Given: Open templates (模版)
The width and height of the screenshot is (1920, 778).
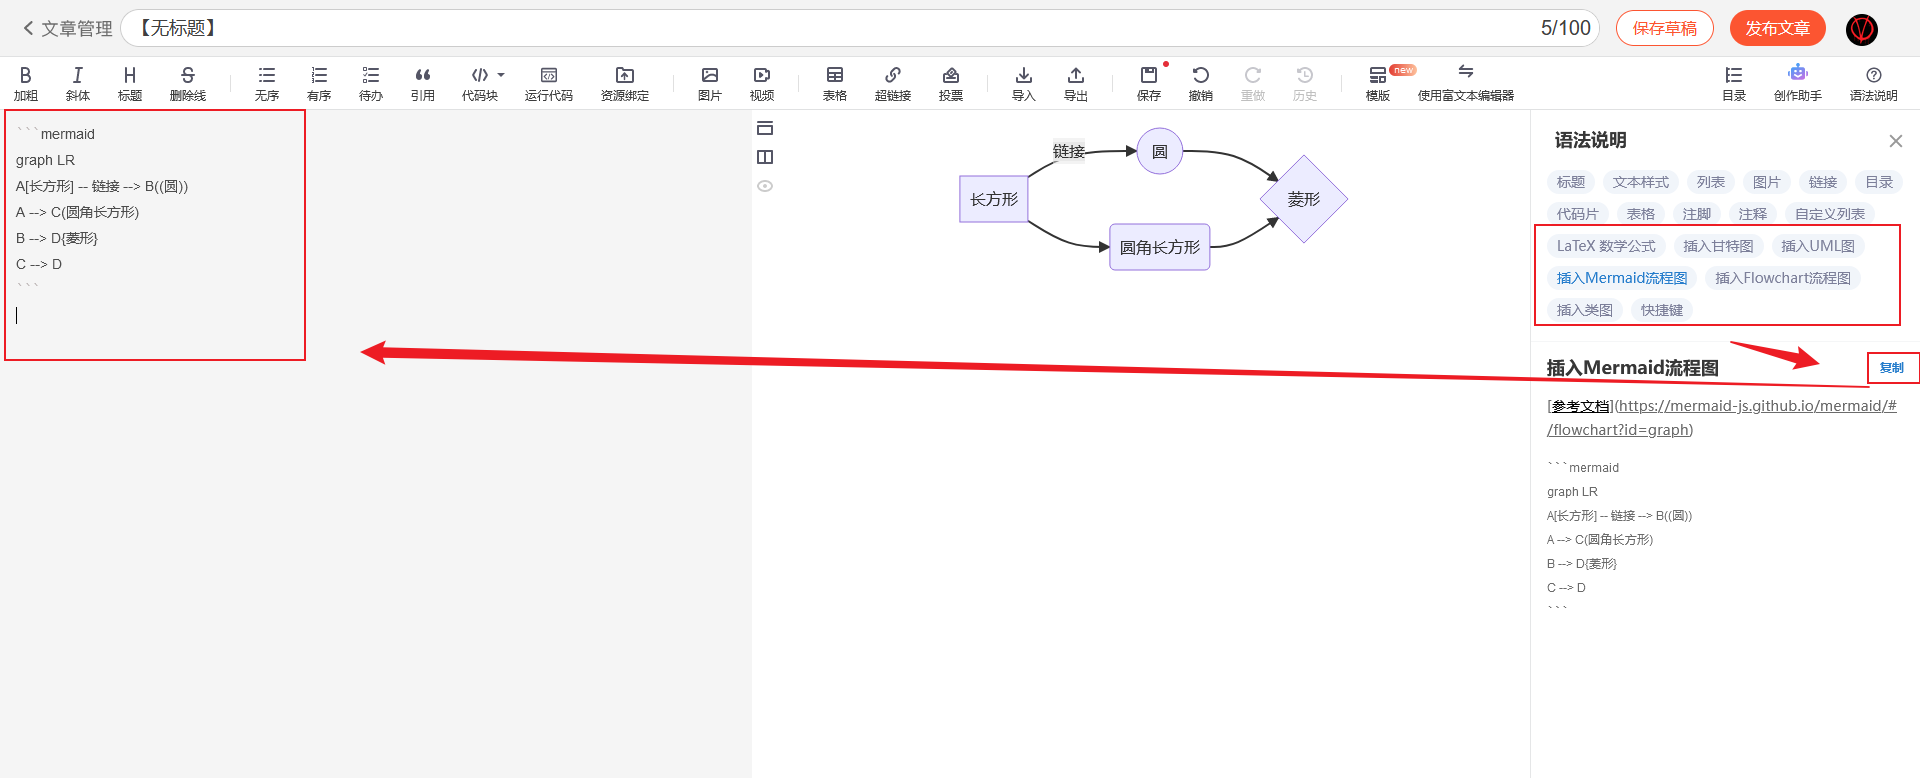Looking at the screenshot, I should click(1378, 83).
